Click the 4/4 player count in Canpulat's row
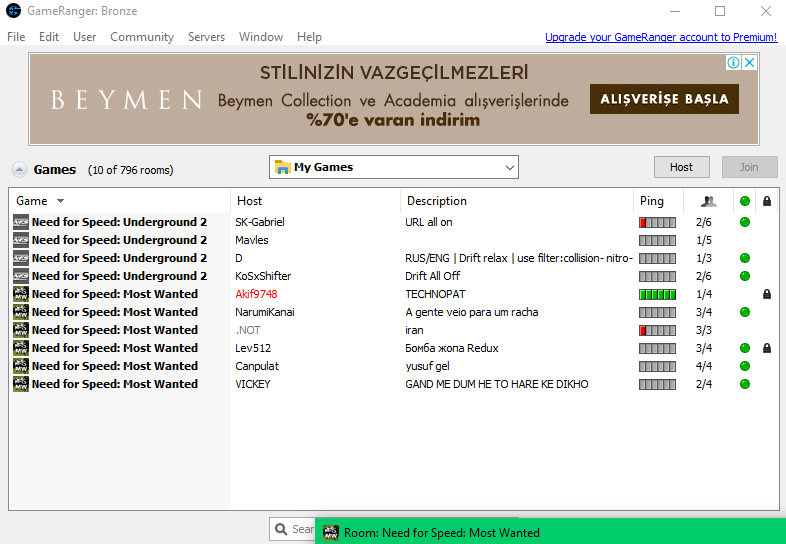This screenshot has height=544, width=786. pos(704,367)
